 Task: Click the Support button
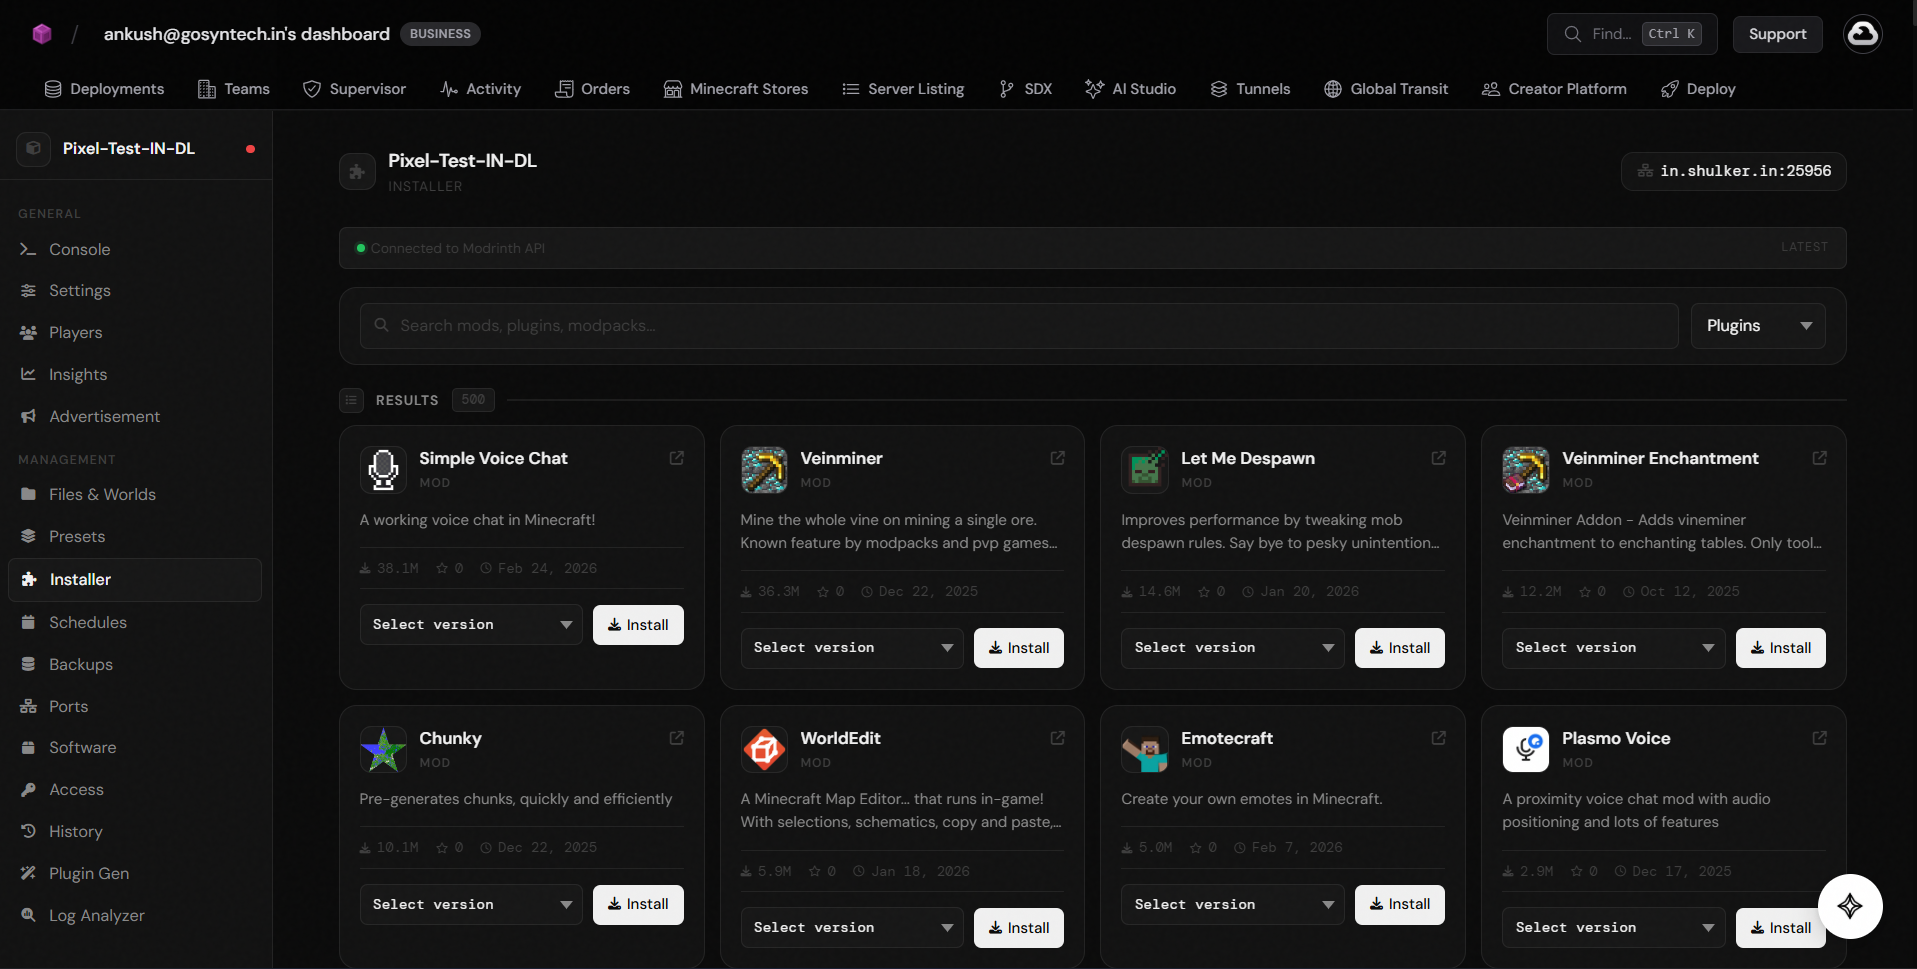[x=1777, y=34]
